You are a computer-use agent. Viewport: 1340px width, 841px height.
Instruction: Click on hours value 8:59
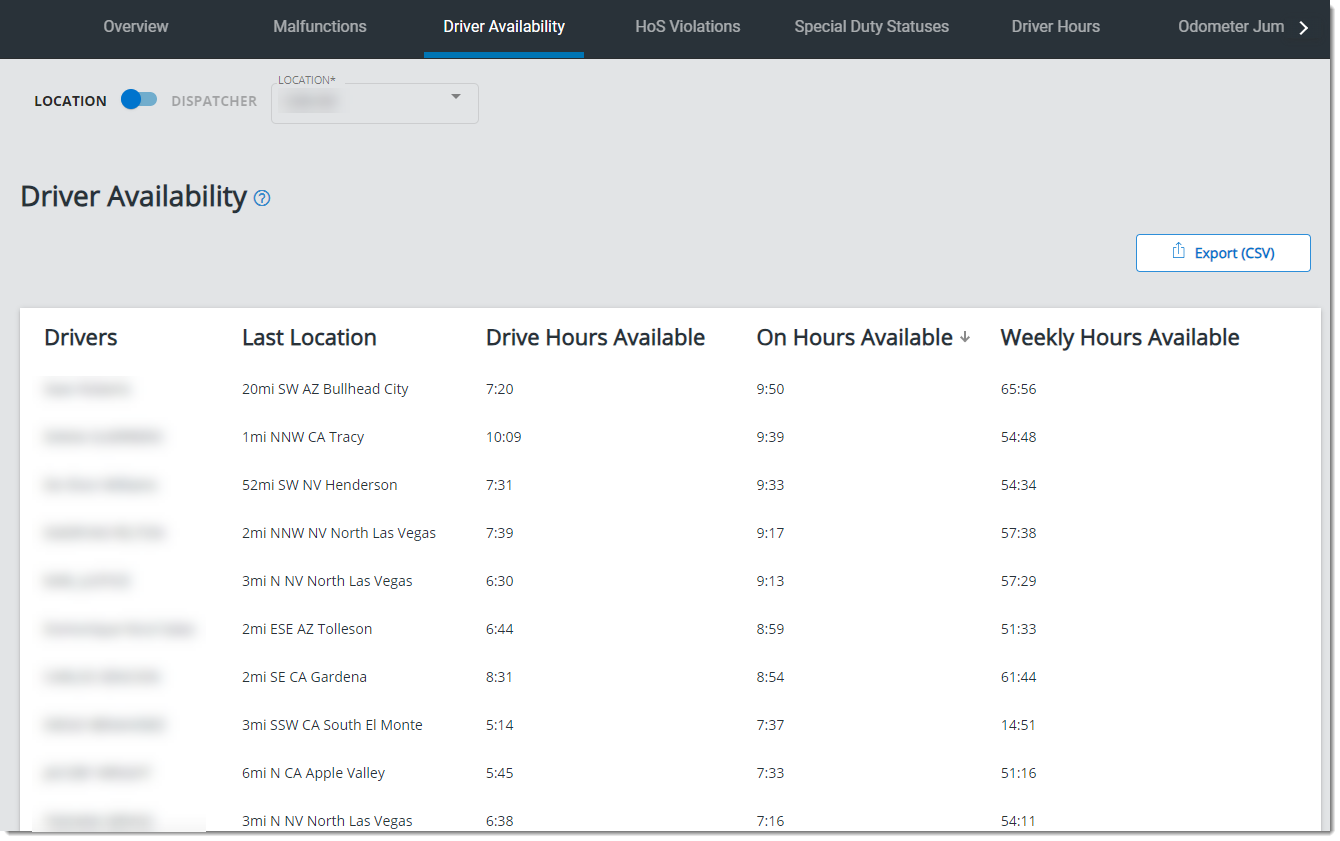(771, 629)
